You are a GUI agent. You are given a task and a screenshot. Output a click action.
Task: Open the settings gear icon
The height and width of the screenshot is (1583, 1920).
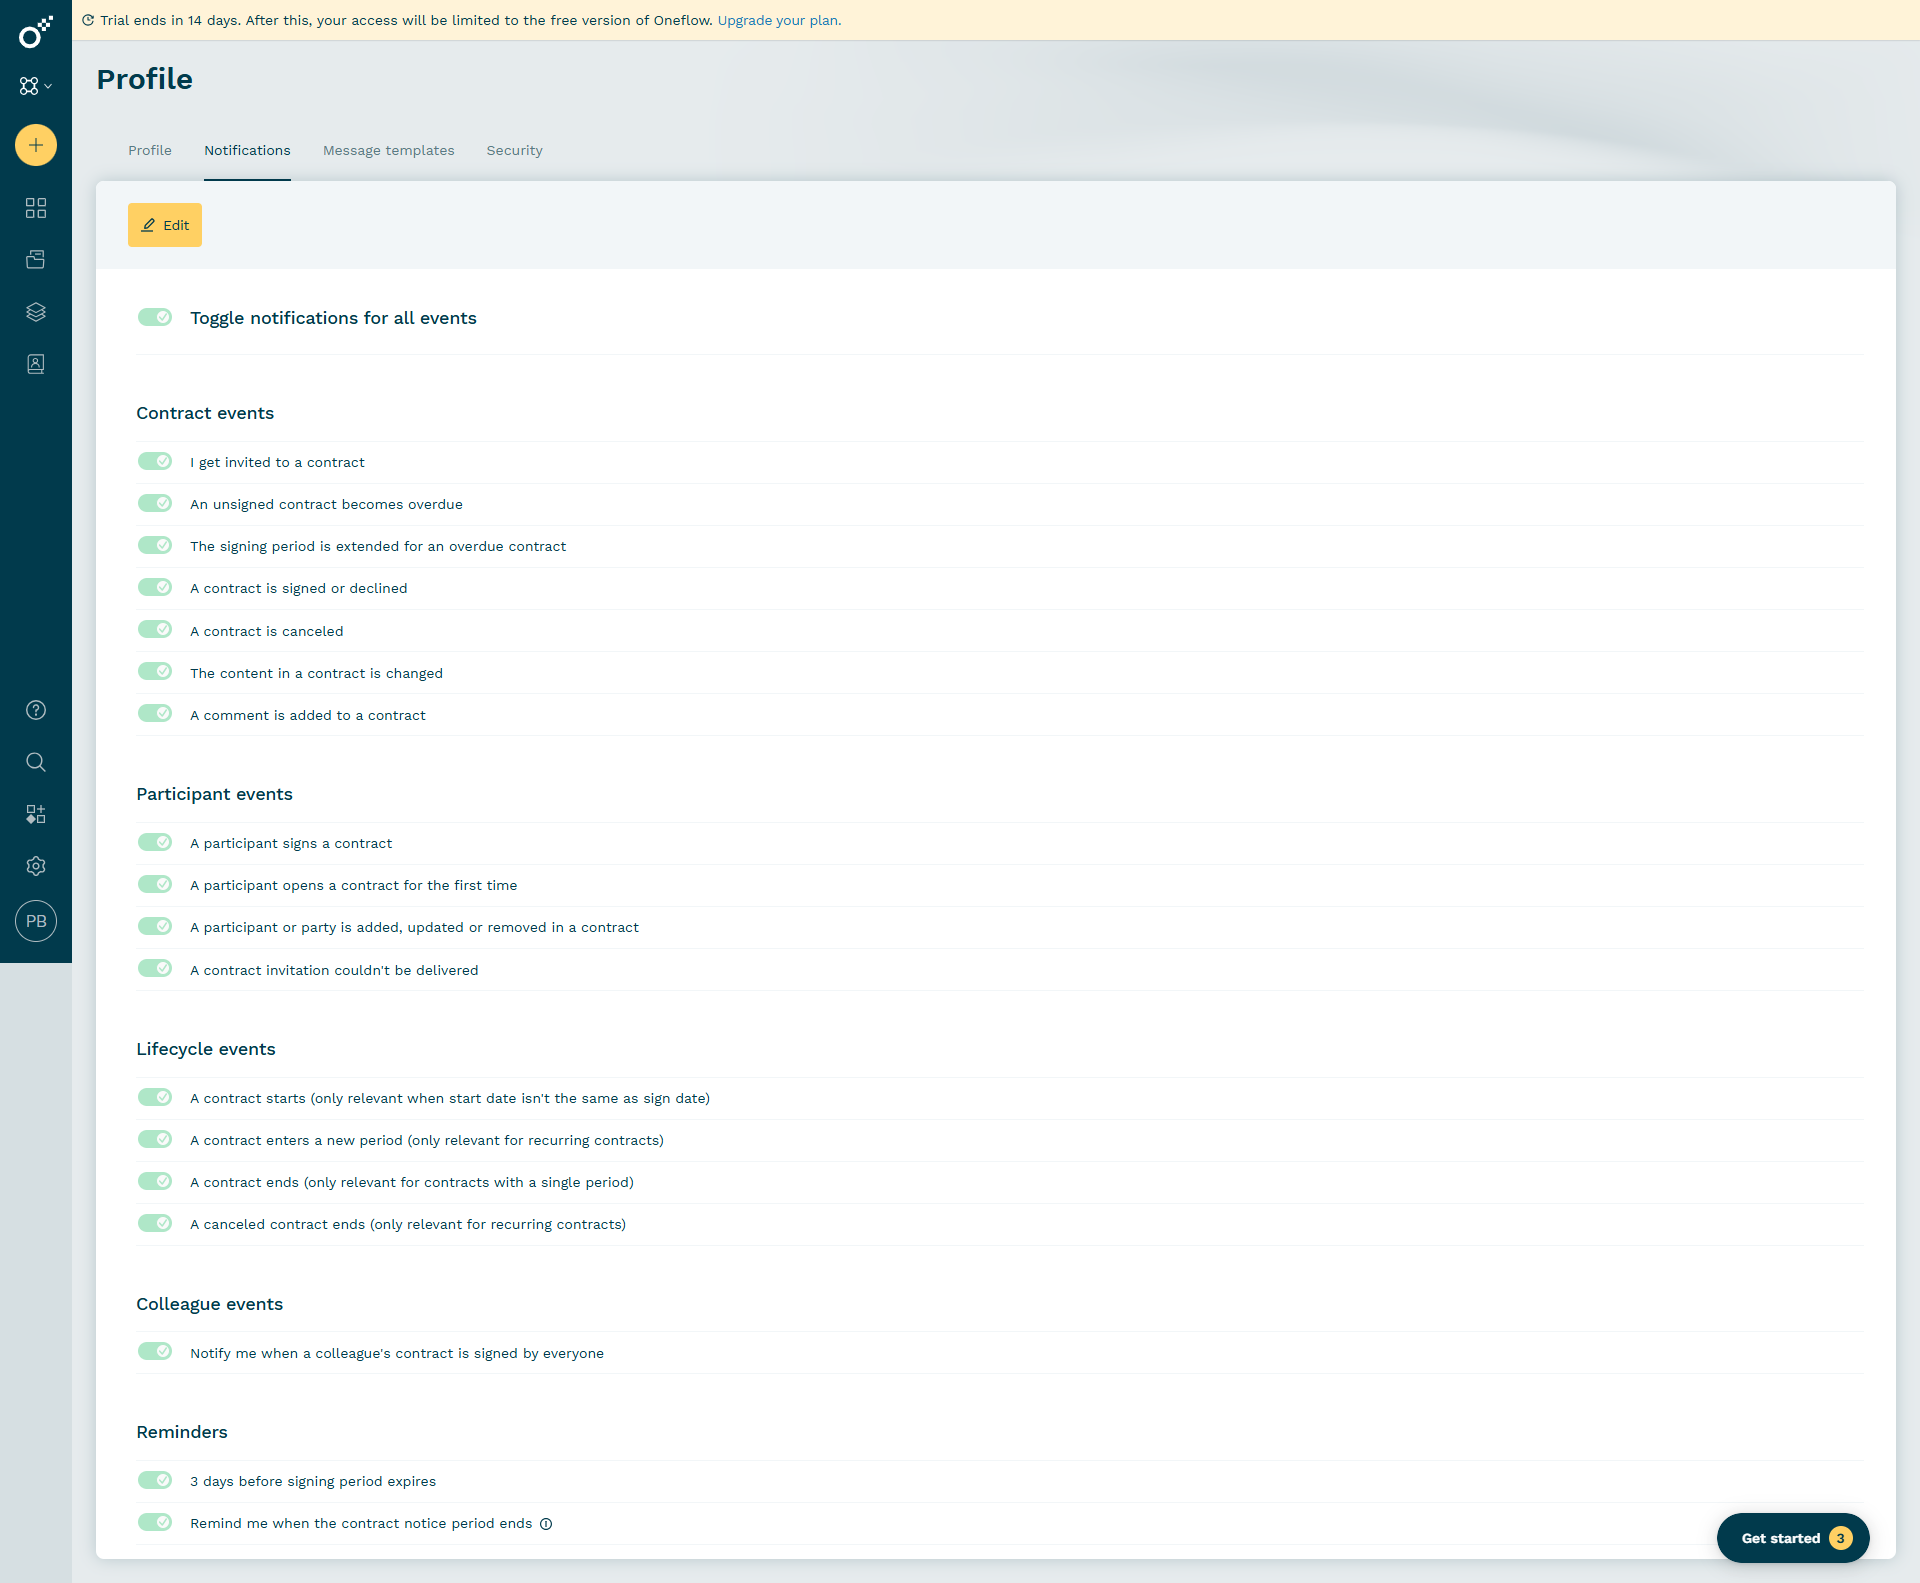pyautogui.click(x=36, y=866)
